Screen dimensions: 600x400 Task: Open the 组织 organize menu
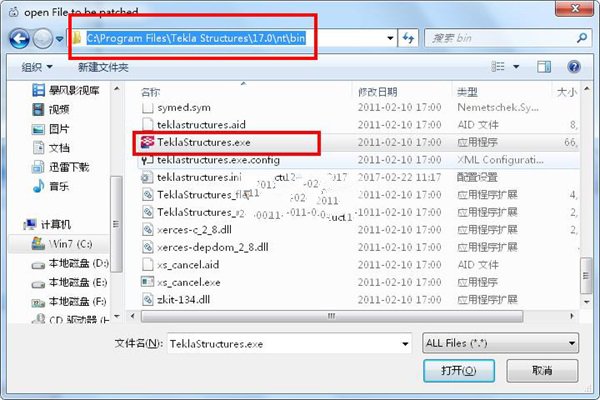pyautogui.click(x=37, y=67)
